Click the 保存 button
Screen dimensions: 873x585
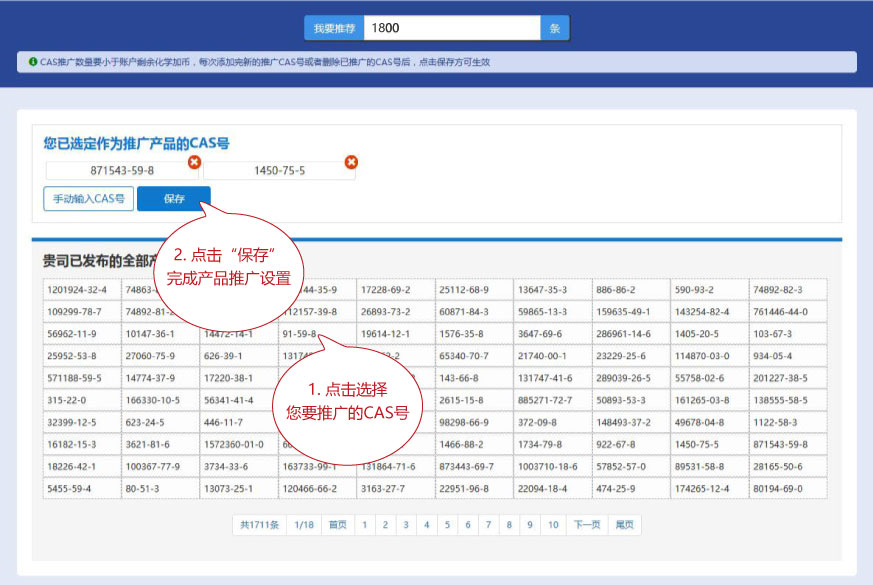[x=174, y=199]
